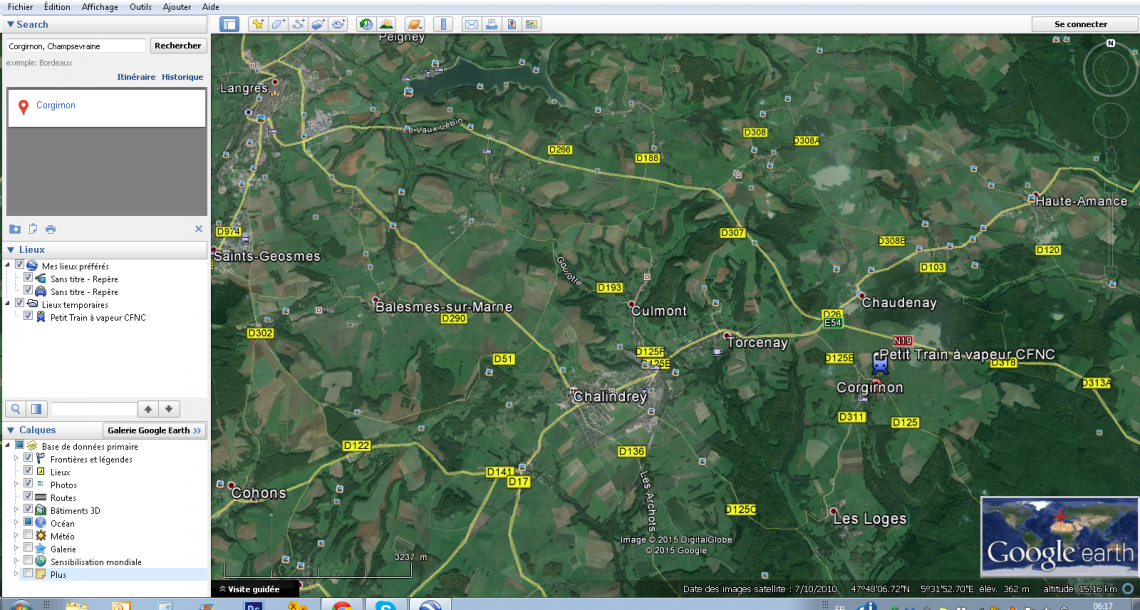Open the Affichage menu

click(99, 6)
